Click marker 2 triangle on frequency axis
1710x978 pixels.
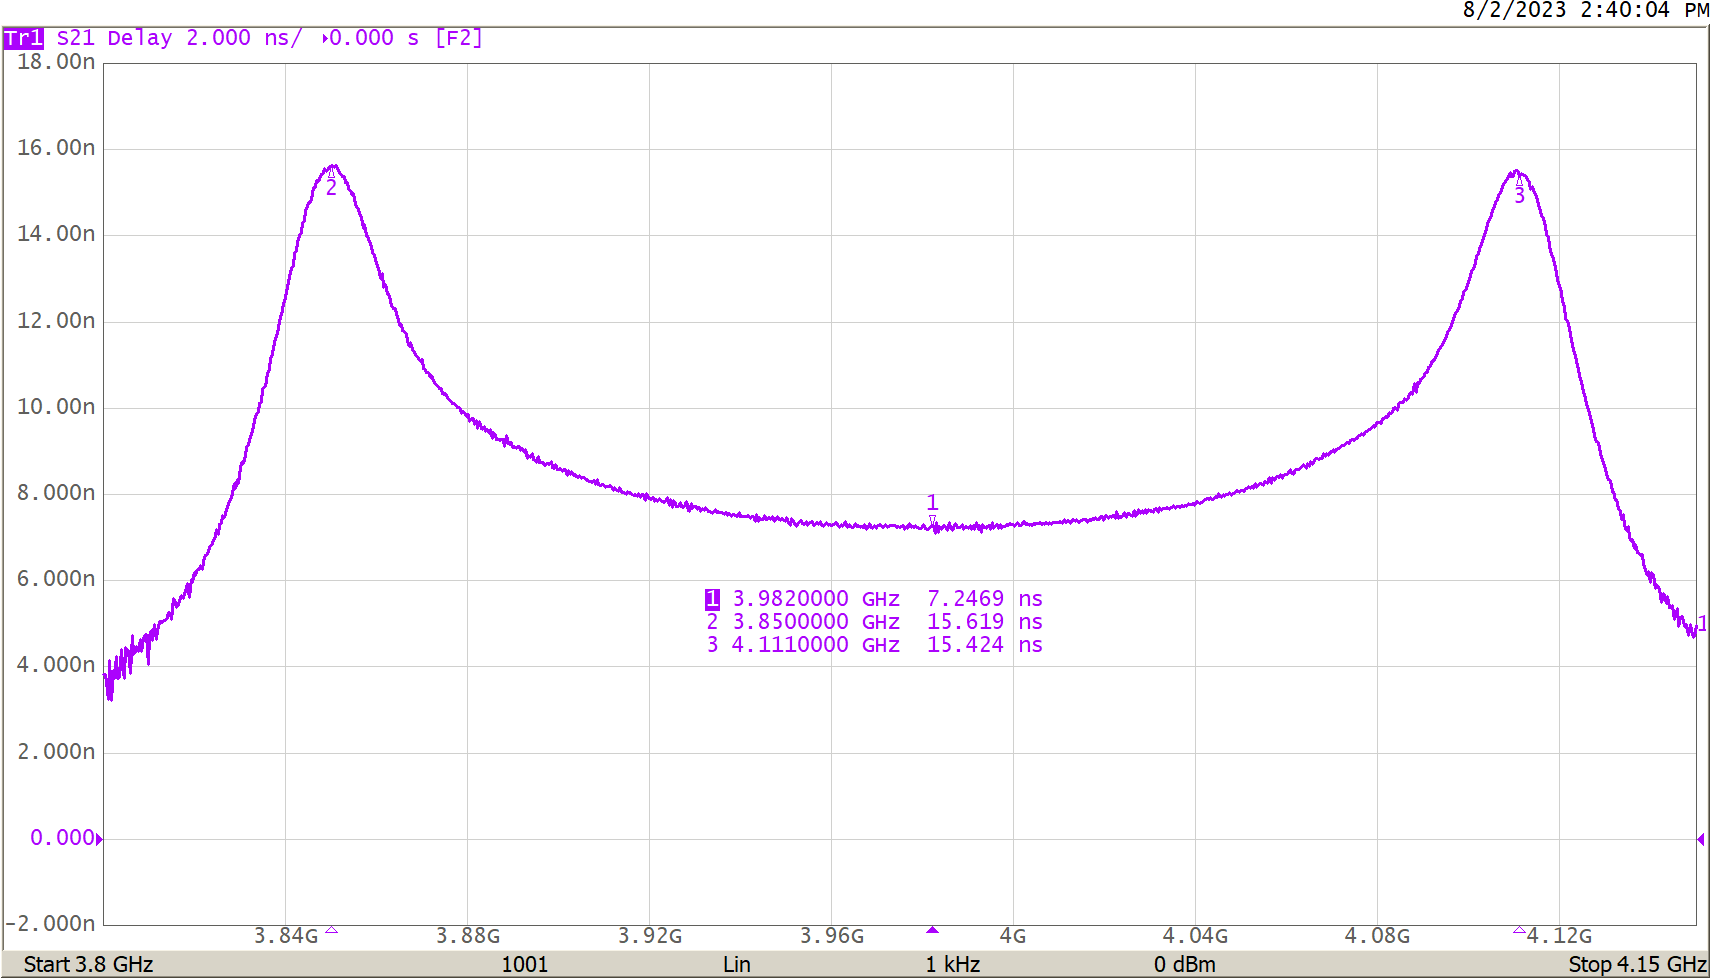tap(332, 931)
